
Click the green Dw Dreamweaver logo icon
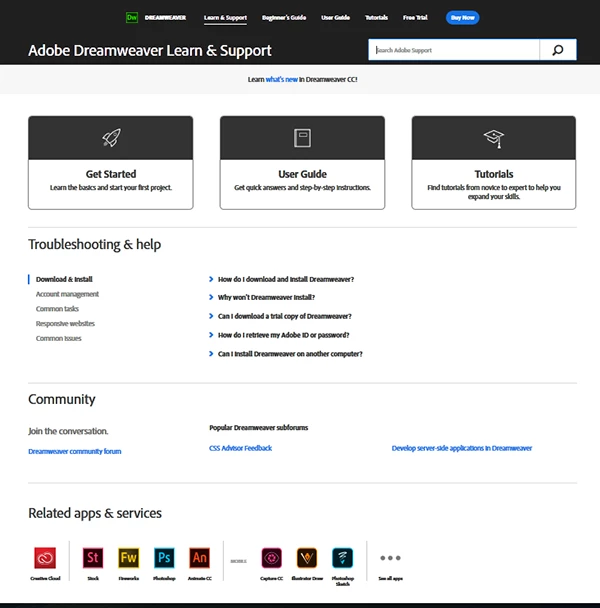[132, 17]
